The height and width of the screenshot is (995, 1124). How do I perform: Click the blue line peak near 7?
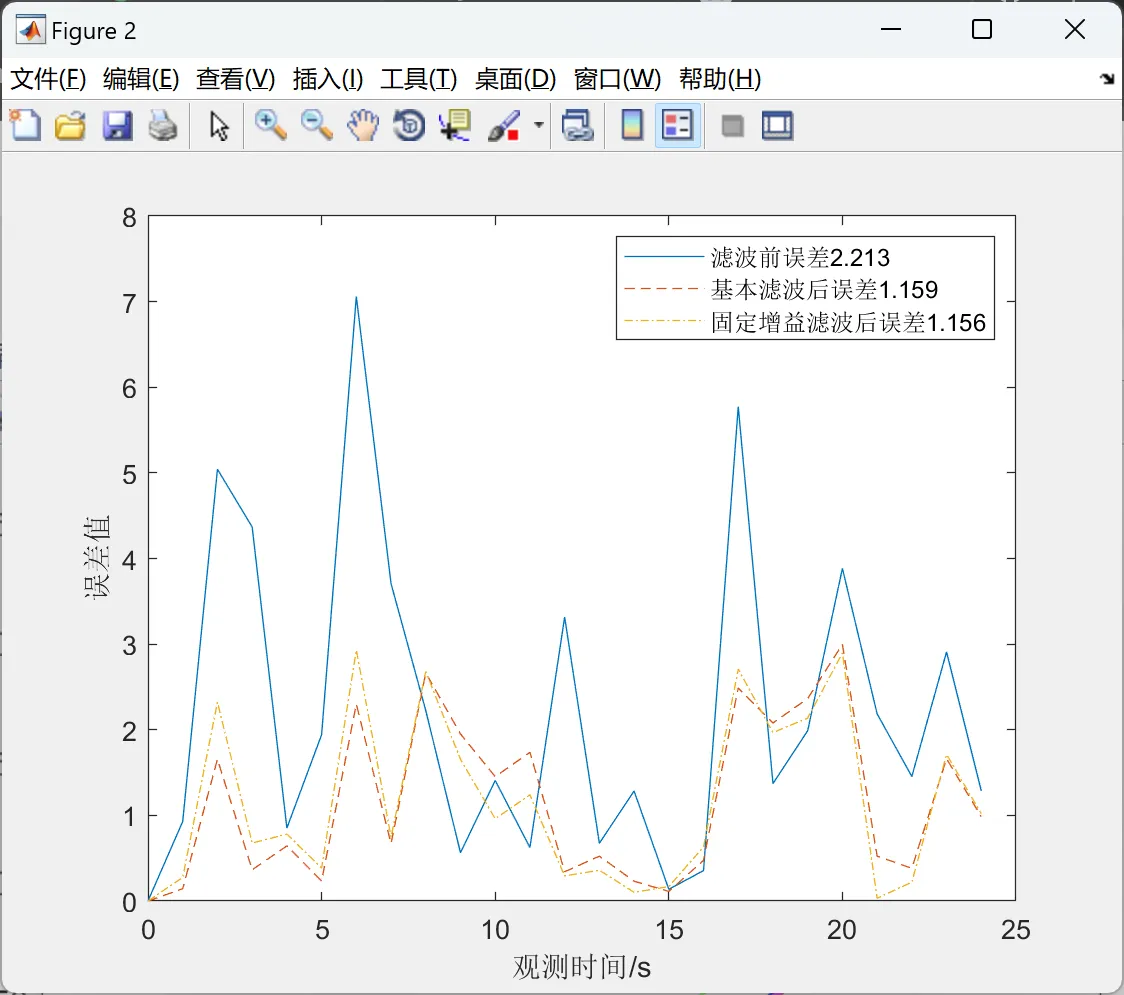[356, 297]
